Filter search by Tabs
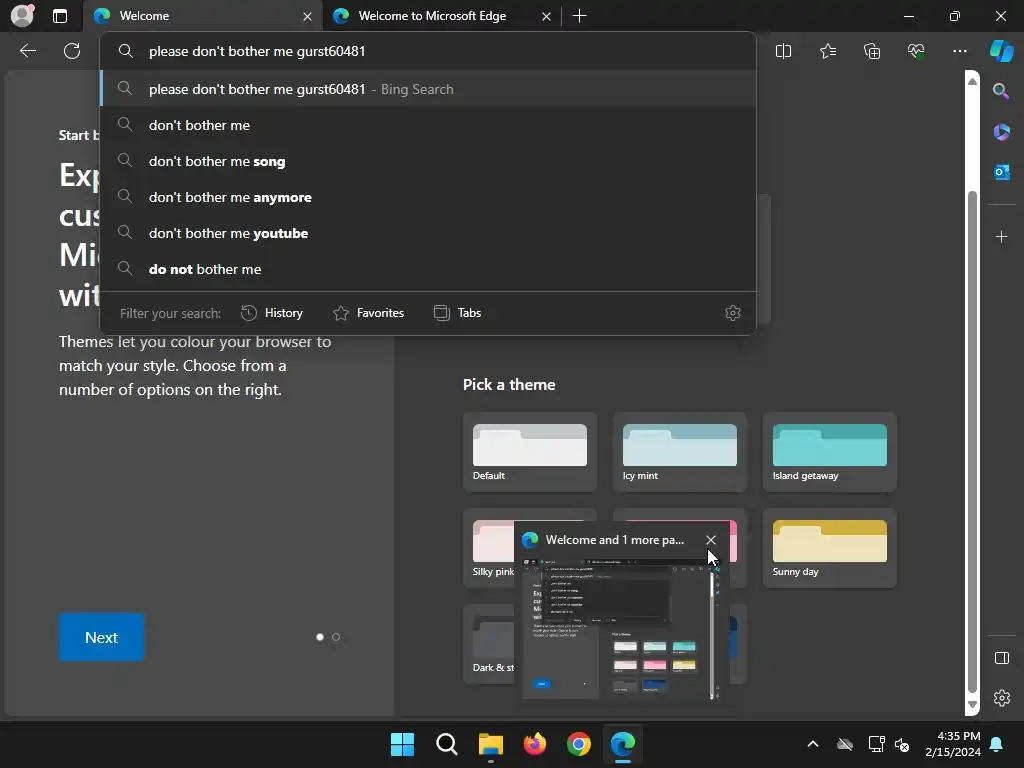Screen dimensions: 1024x768 [457, 313]
